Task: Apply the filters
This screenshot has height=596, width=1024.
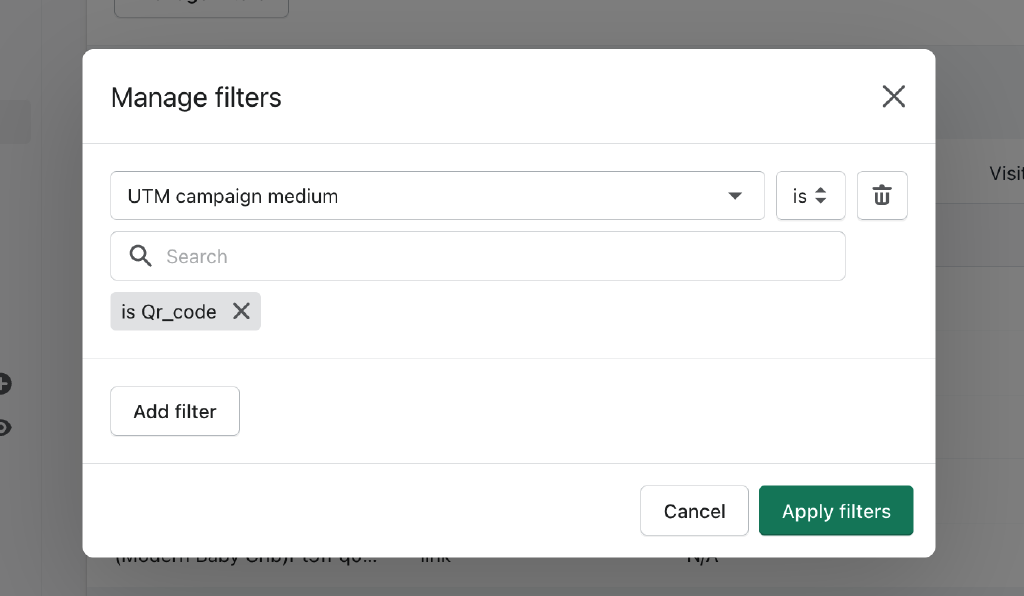Action: (836, 510)
